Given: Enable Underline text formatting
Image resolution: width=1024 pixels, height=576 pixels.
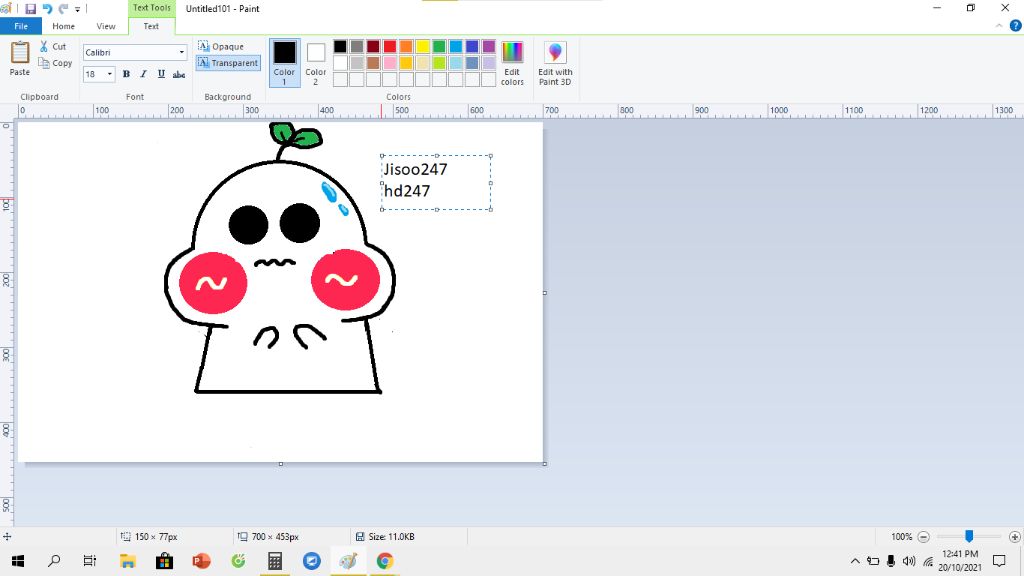Looking at the screenshot, I should 161,74.
